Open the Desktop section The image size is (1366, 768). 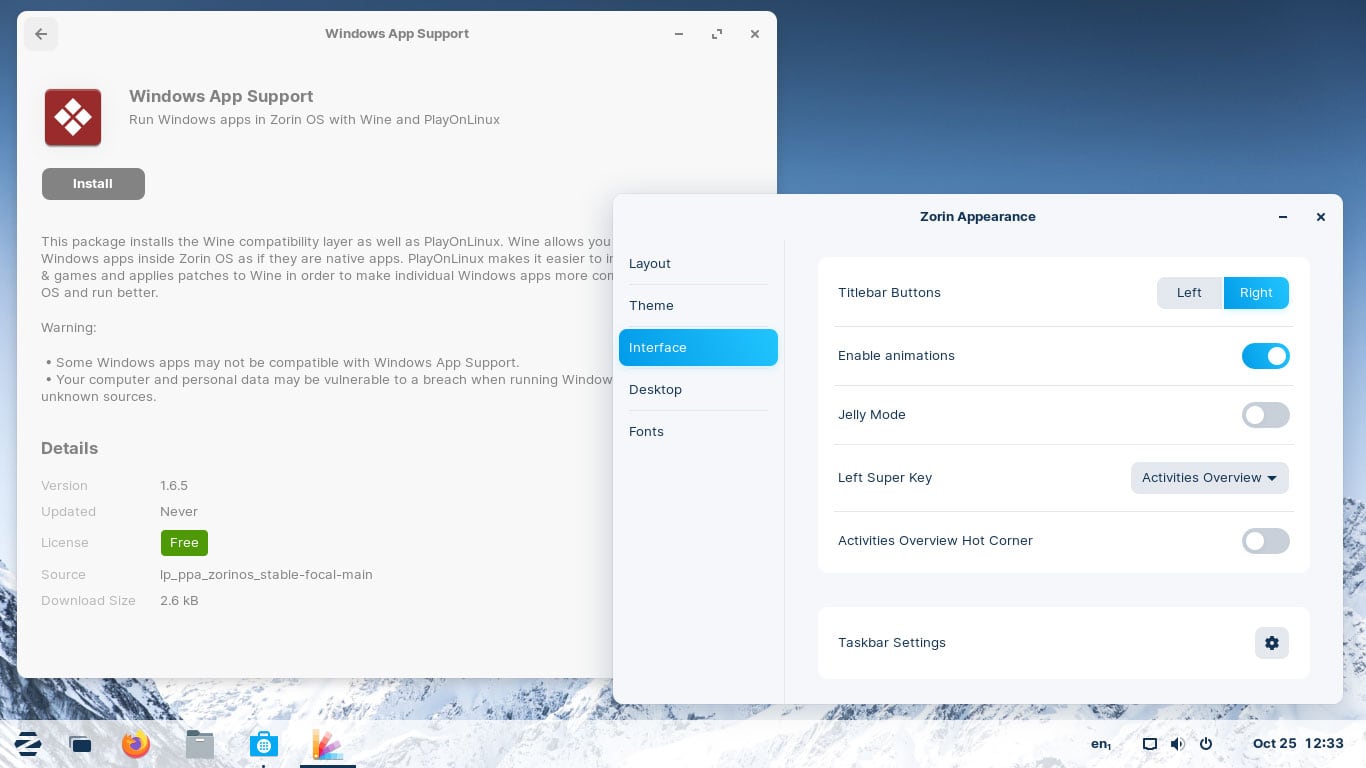[x=698, y=390]
